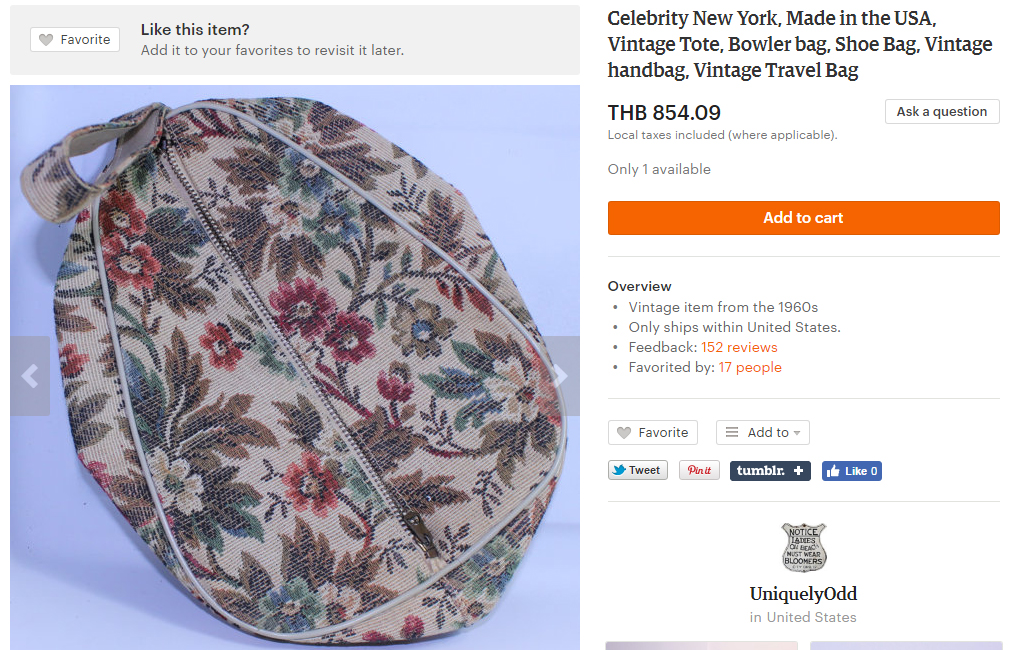1017x650 pixels.
Task: Visit the UniquelyOdd shop name link
Action: point(803,594)
